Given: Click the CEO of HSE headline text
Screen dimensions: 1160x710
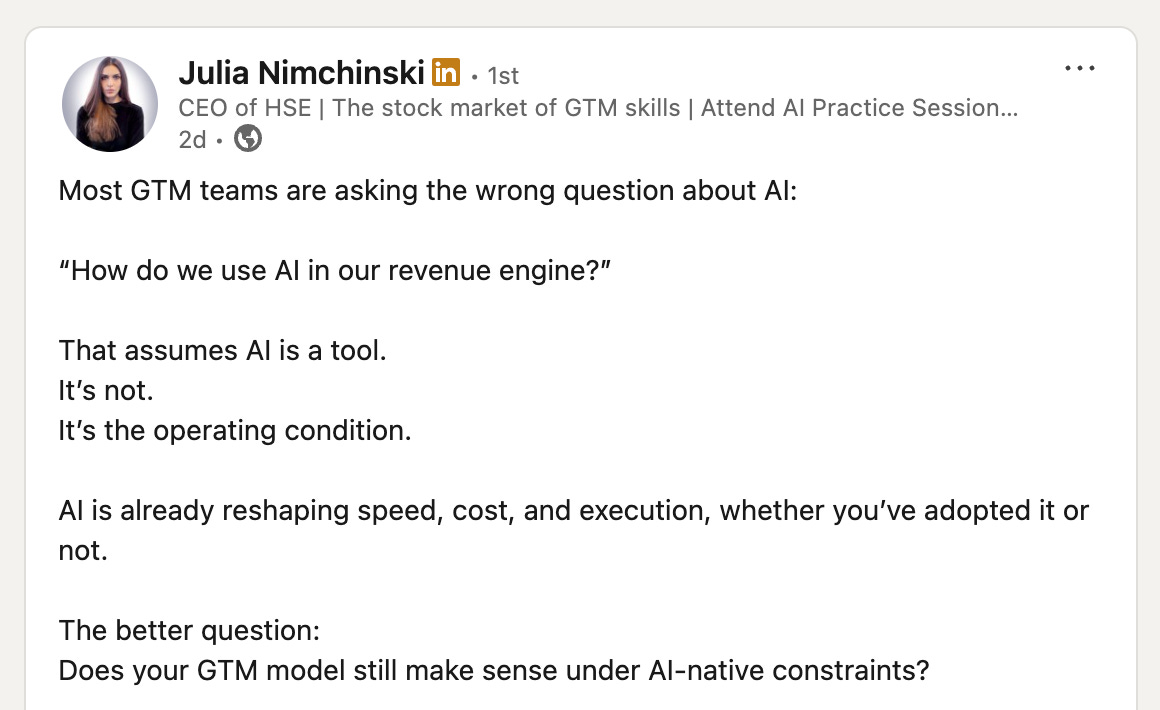Looking at the screenshot, I should coord(245,108).
